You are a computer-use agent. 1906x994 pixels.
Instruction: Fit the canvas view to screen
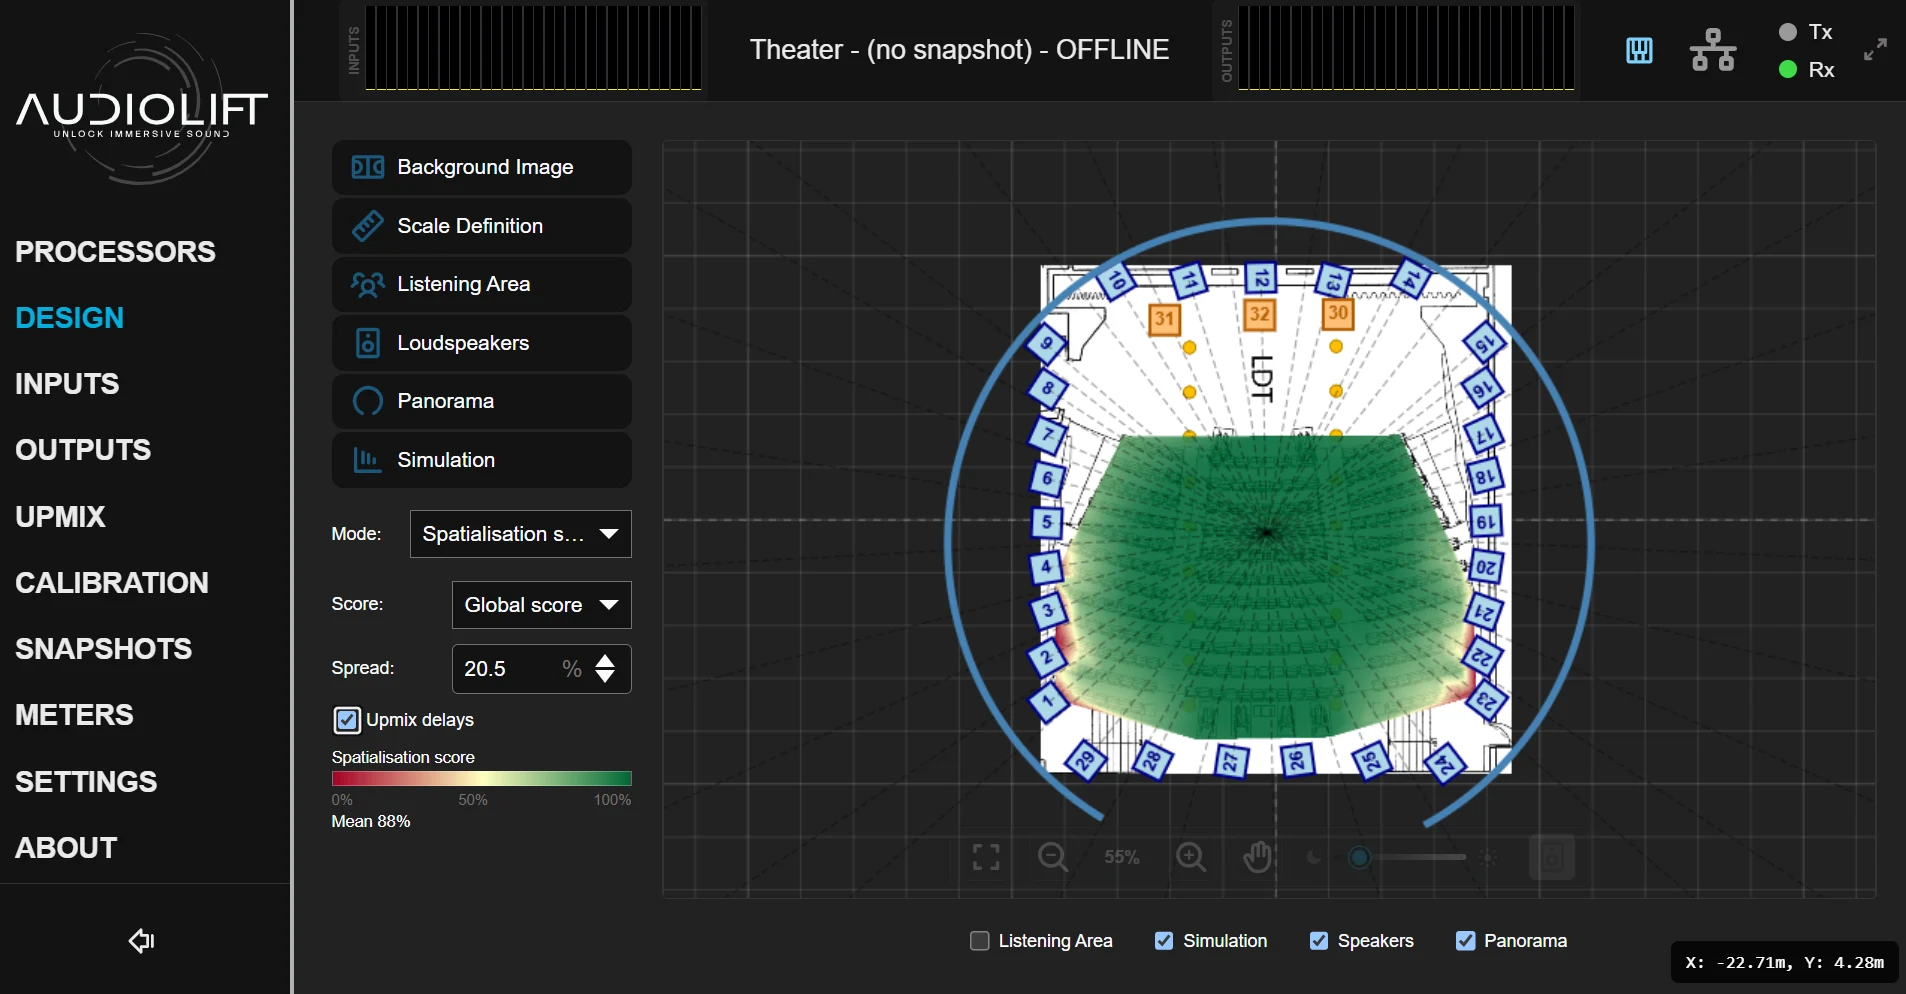pos(986,857)
